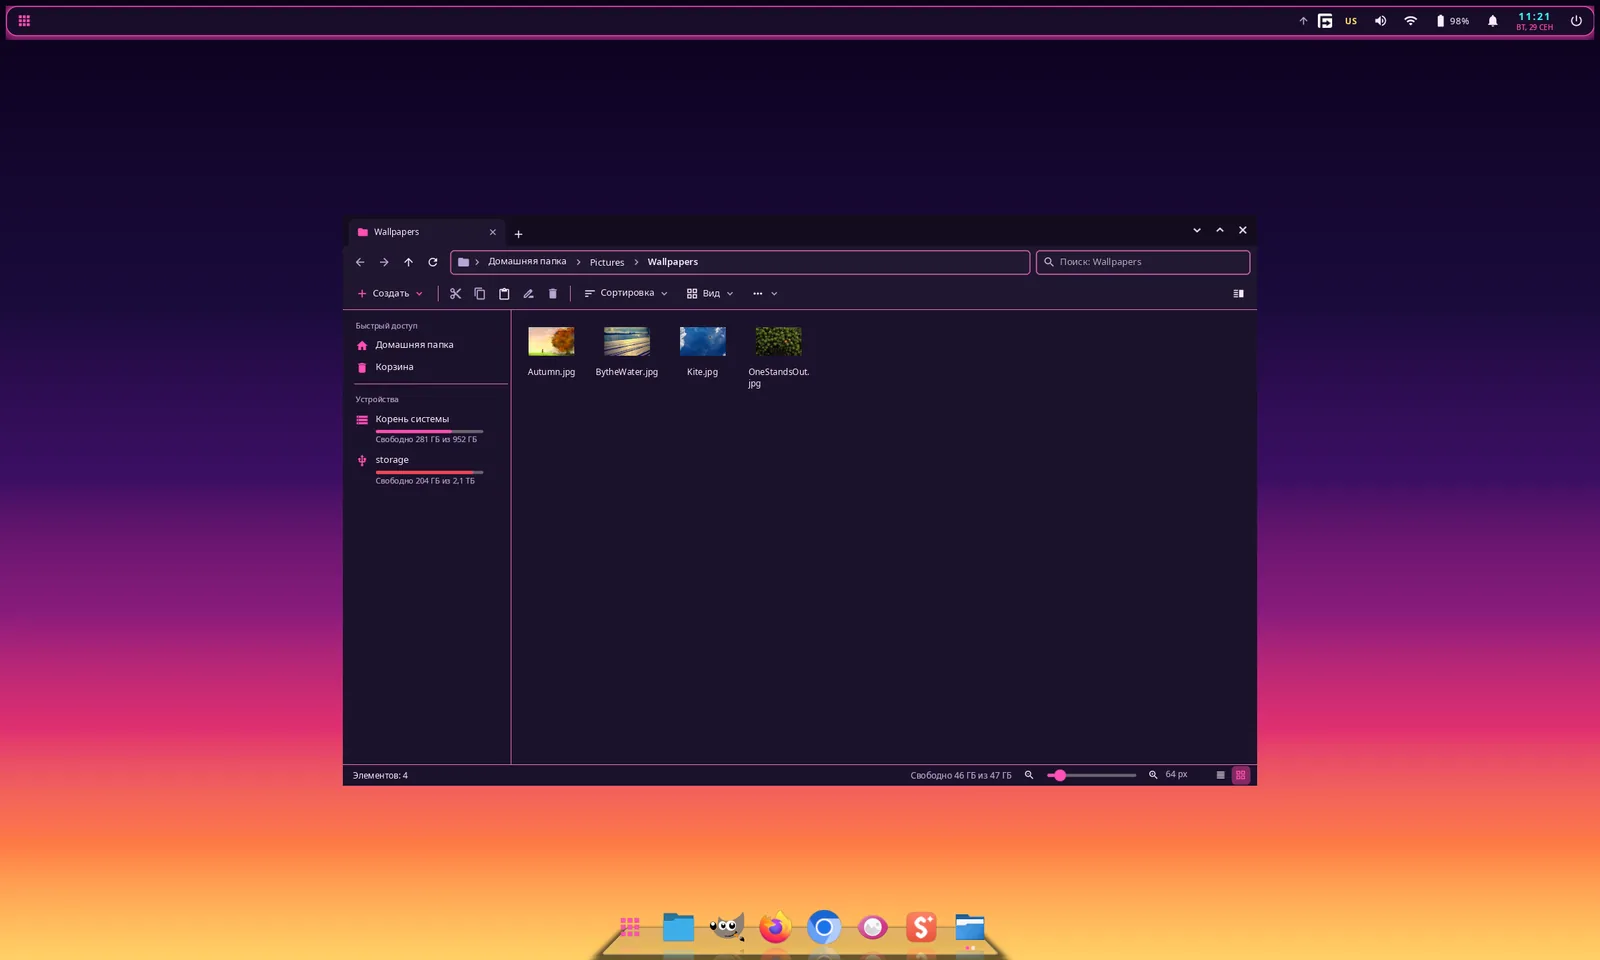
Task: Select the BytheWater.jpg thumbnail
Action: [627, 341]
